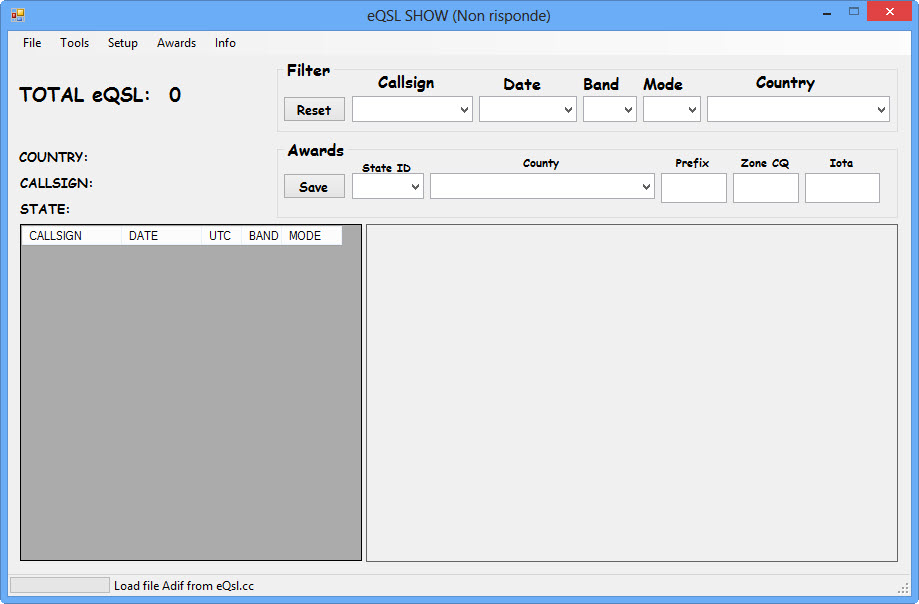The width and height of the screenshot is (919, 604).
Task: Open the File menu
Action: [x=32, y=43]
